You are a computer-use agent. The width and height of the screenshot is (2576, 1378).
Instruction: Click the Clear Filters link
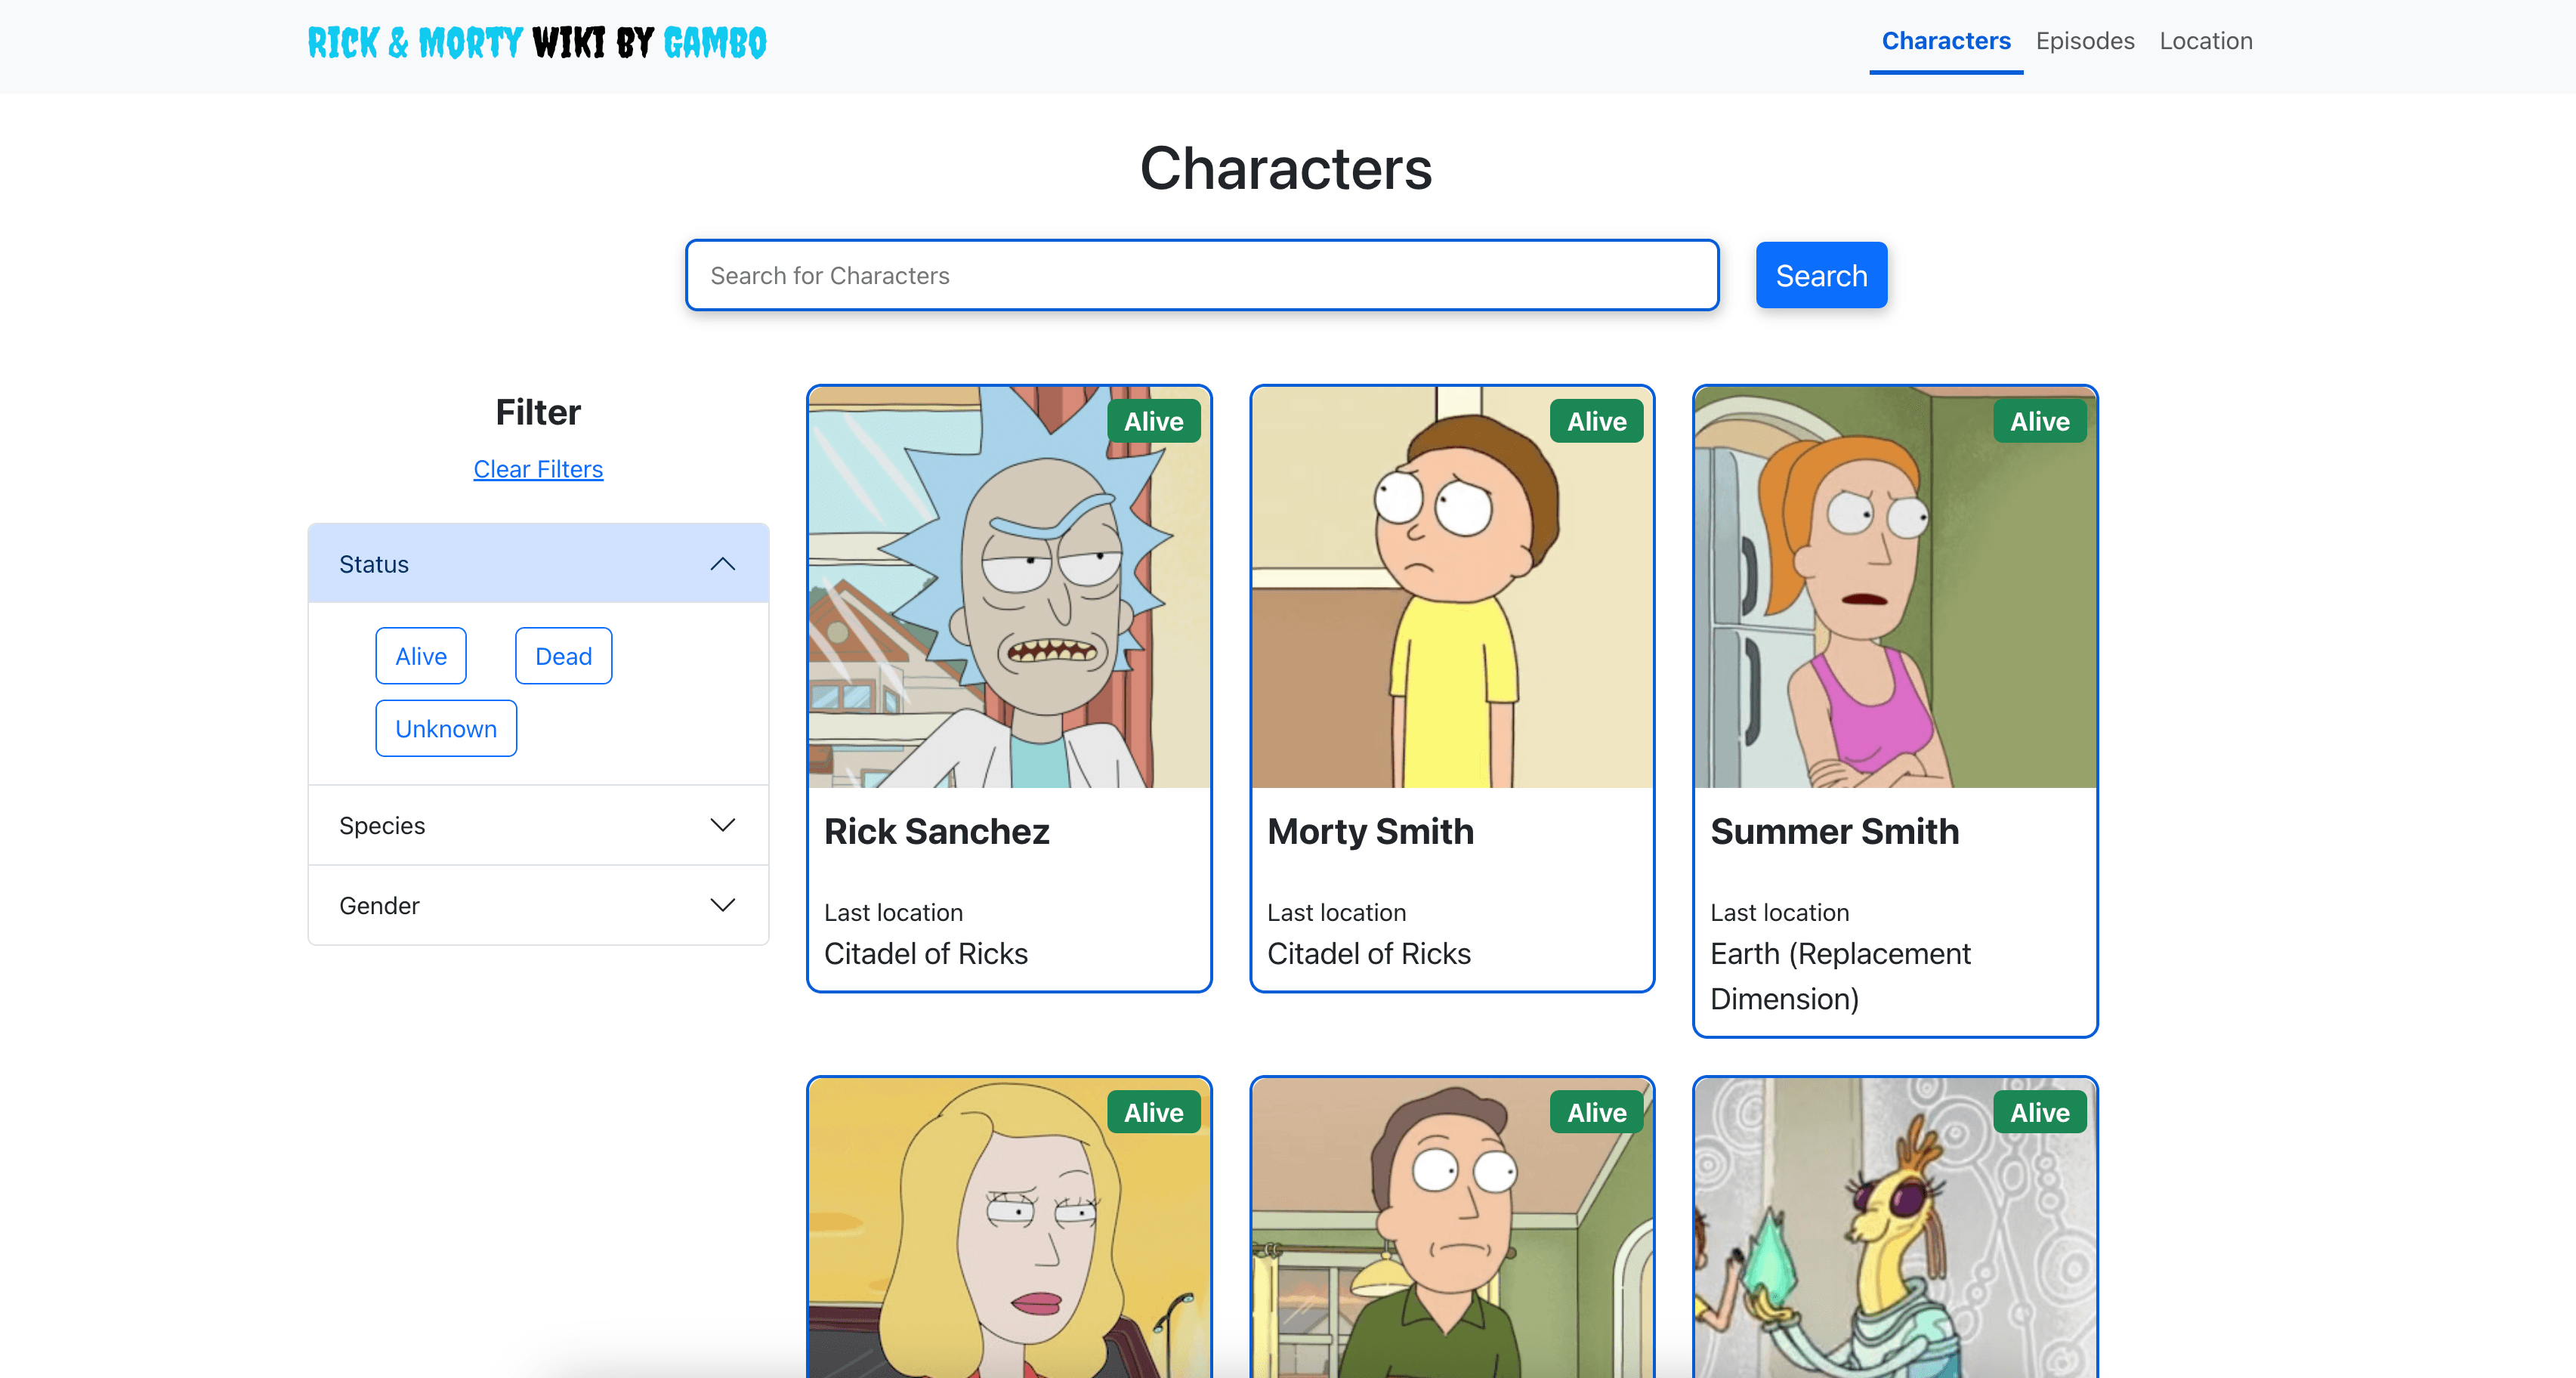538,469
